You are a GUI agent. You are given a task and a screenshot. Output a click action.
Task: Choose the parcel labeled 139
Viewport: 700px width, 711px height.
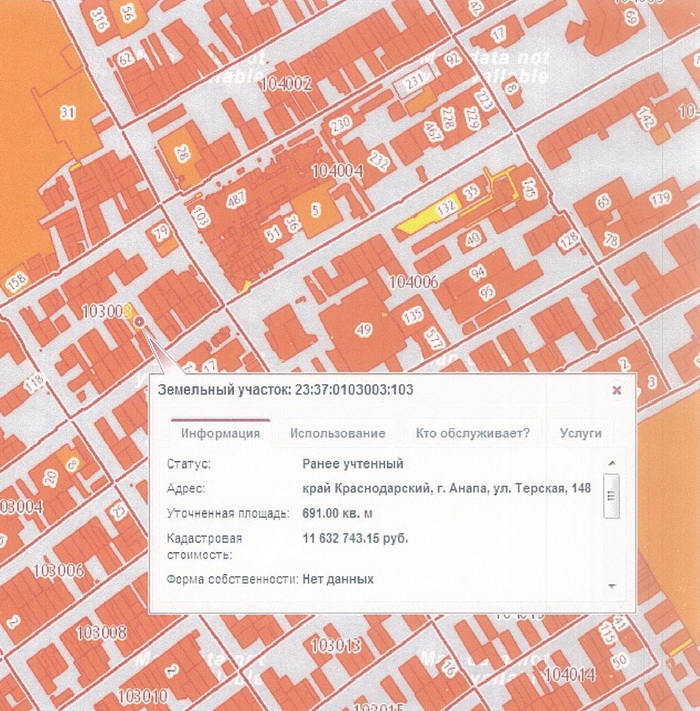click(x=658, y=200)
